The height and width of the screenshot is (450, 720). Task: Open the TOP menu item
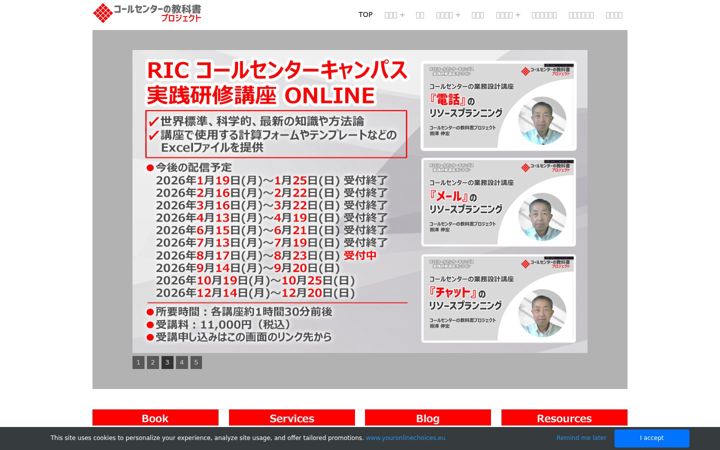tap(366, 15)
